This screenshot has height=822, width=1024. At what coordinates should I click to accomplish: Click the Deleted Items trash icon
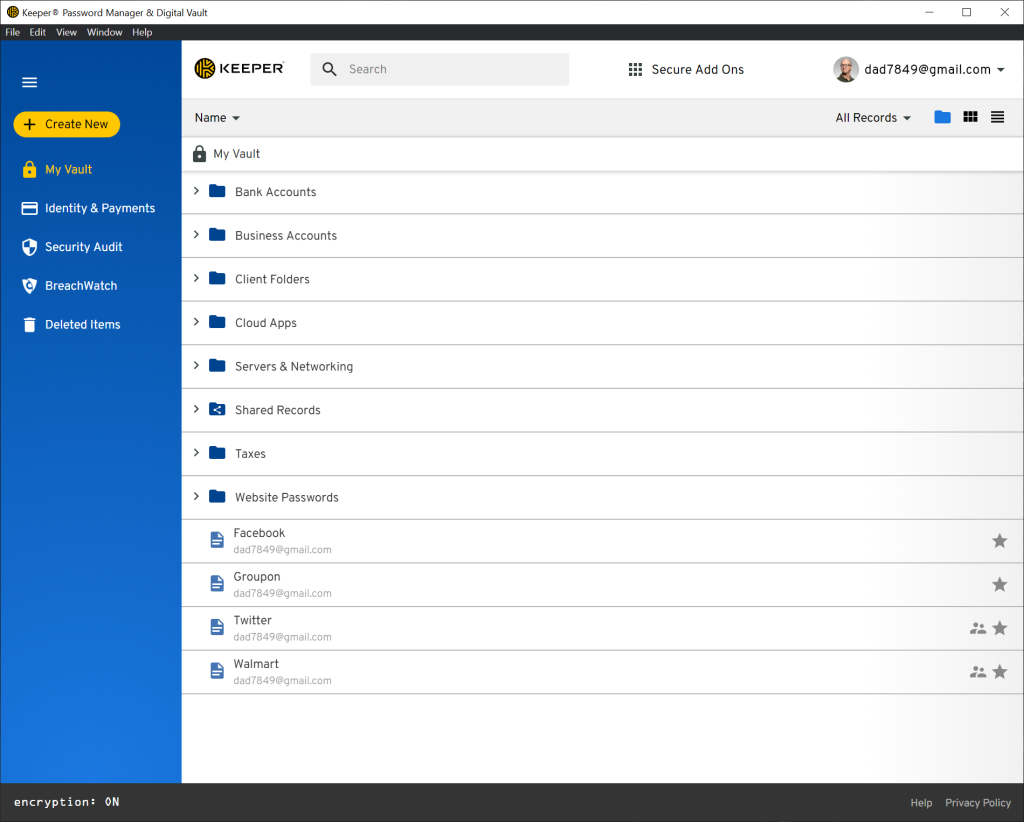tap(29, 324)
